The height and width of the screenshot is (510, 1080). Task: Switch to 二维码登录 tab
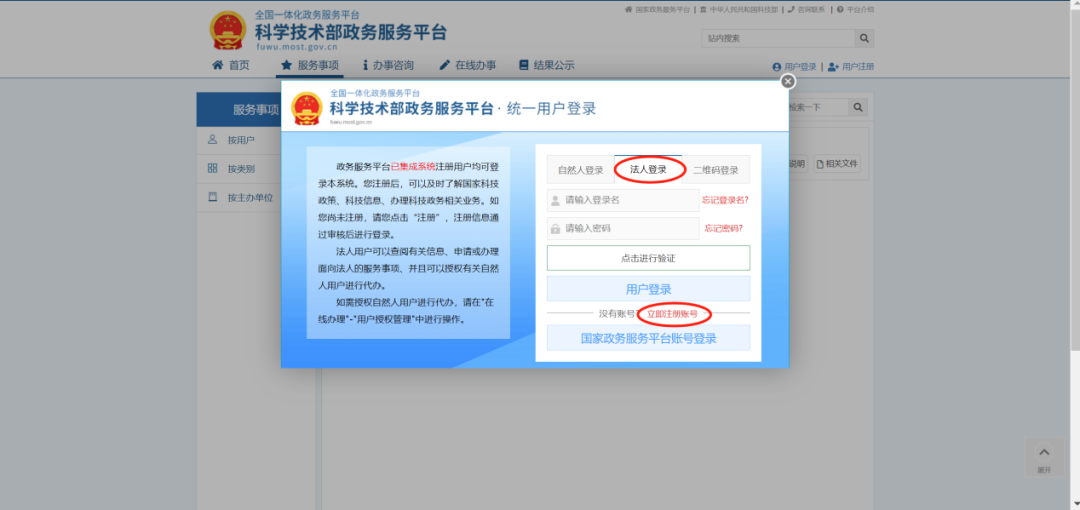tap(716, 170)
